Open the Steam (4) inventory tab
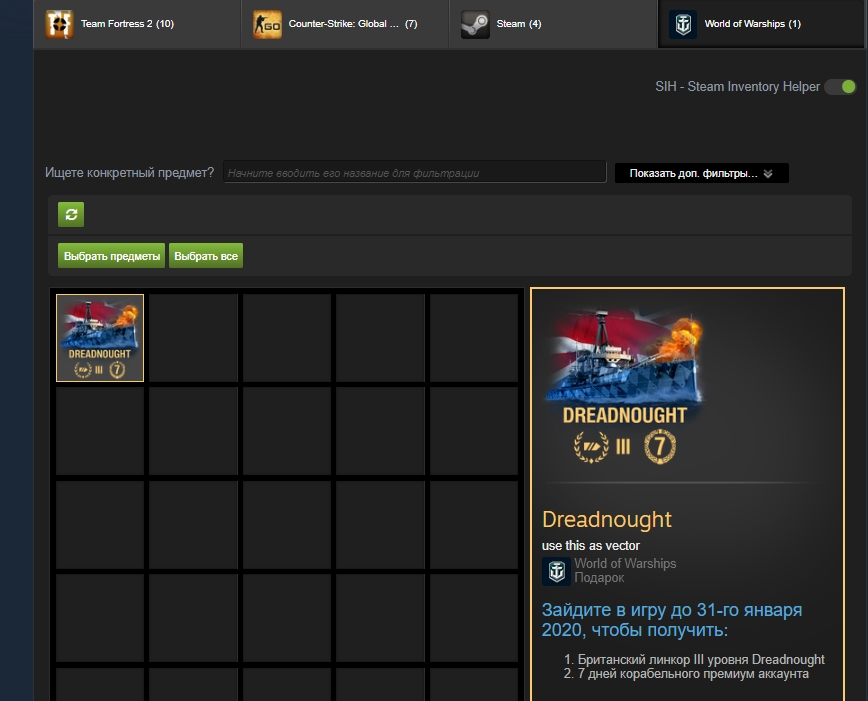The height and width of the screenshot is (701, 868). coord(553,24)
